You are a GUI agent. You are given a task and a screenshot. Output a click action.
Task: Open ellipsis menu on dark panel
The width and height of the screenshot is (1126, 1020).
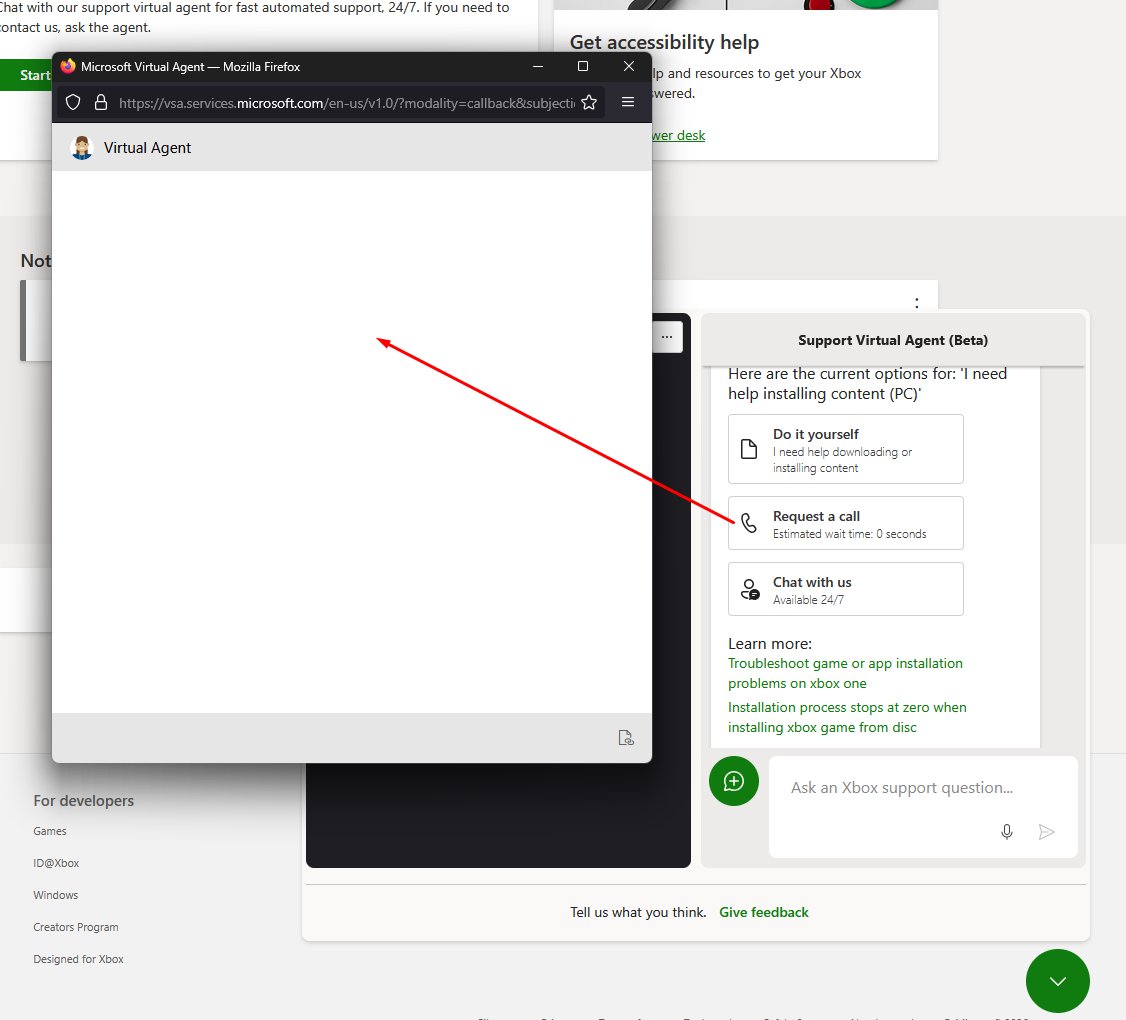[x=667, y=337]
